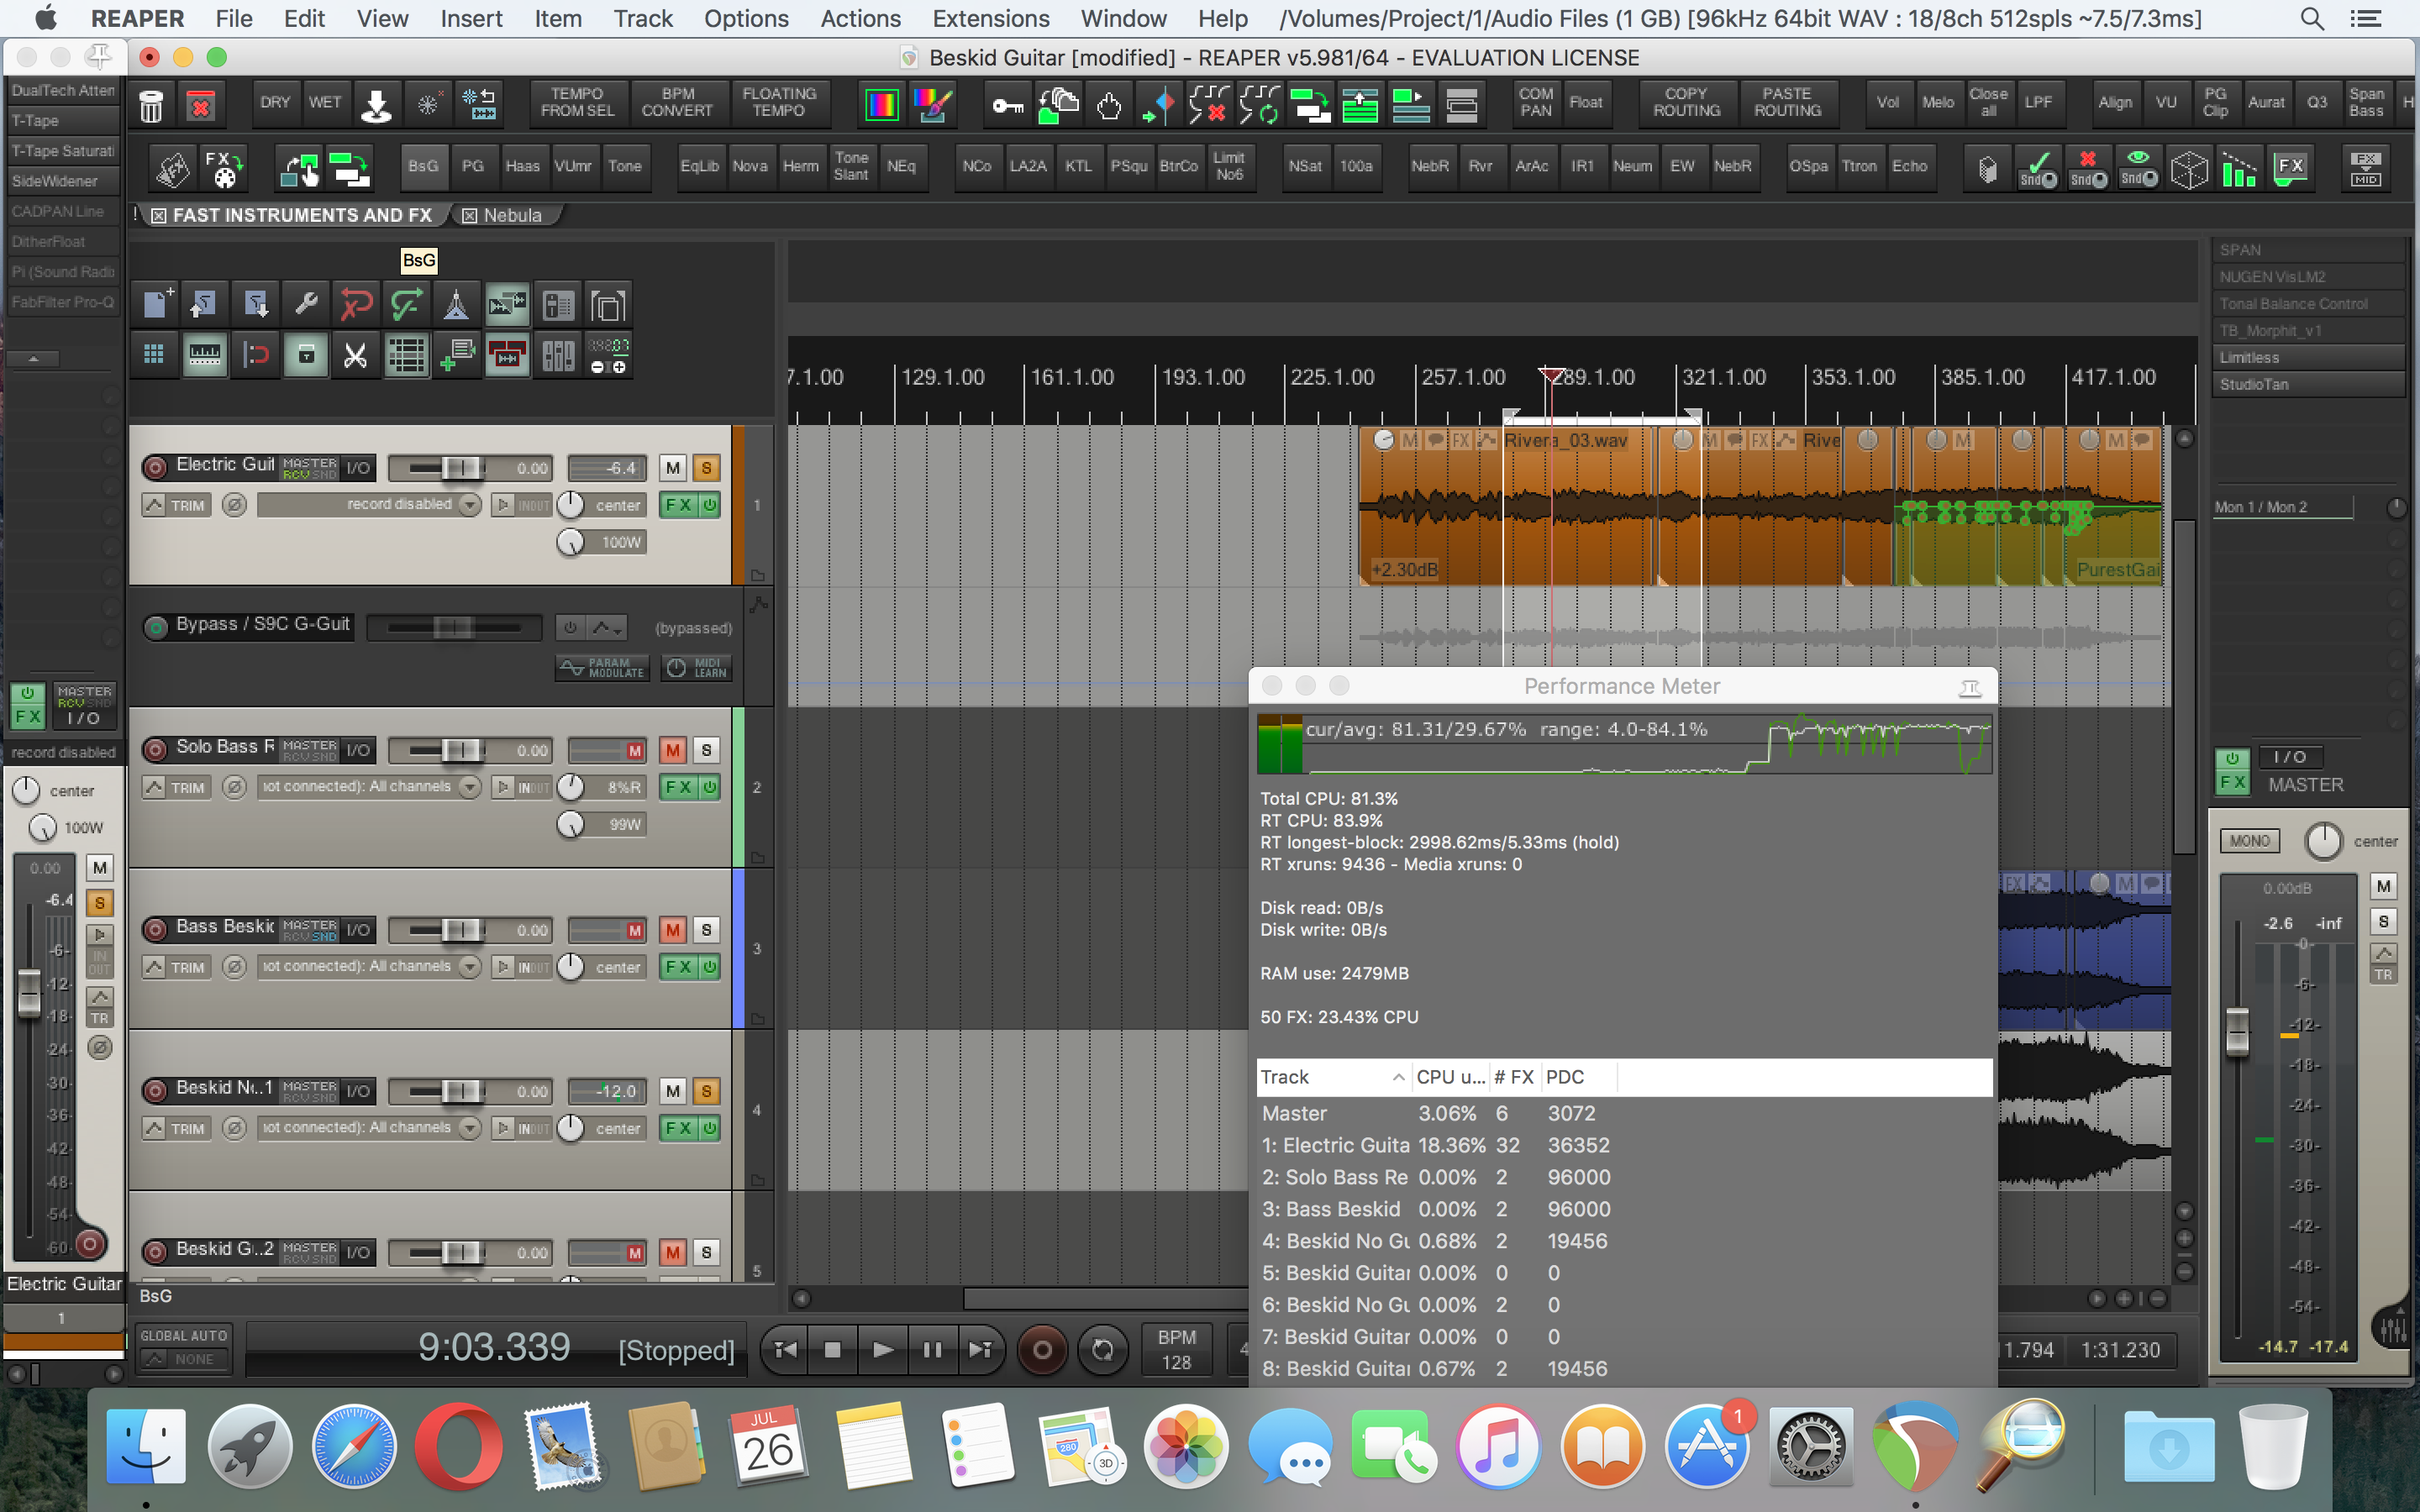Solo the Electric Guitar track
The height and width of the screenshot is (1512, 2420).
click(x=707, y=468)
